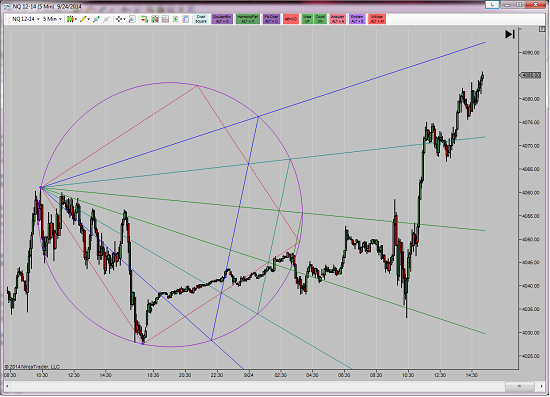
Task: Click the candlestick chart style icon
Action: 70,19
